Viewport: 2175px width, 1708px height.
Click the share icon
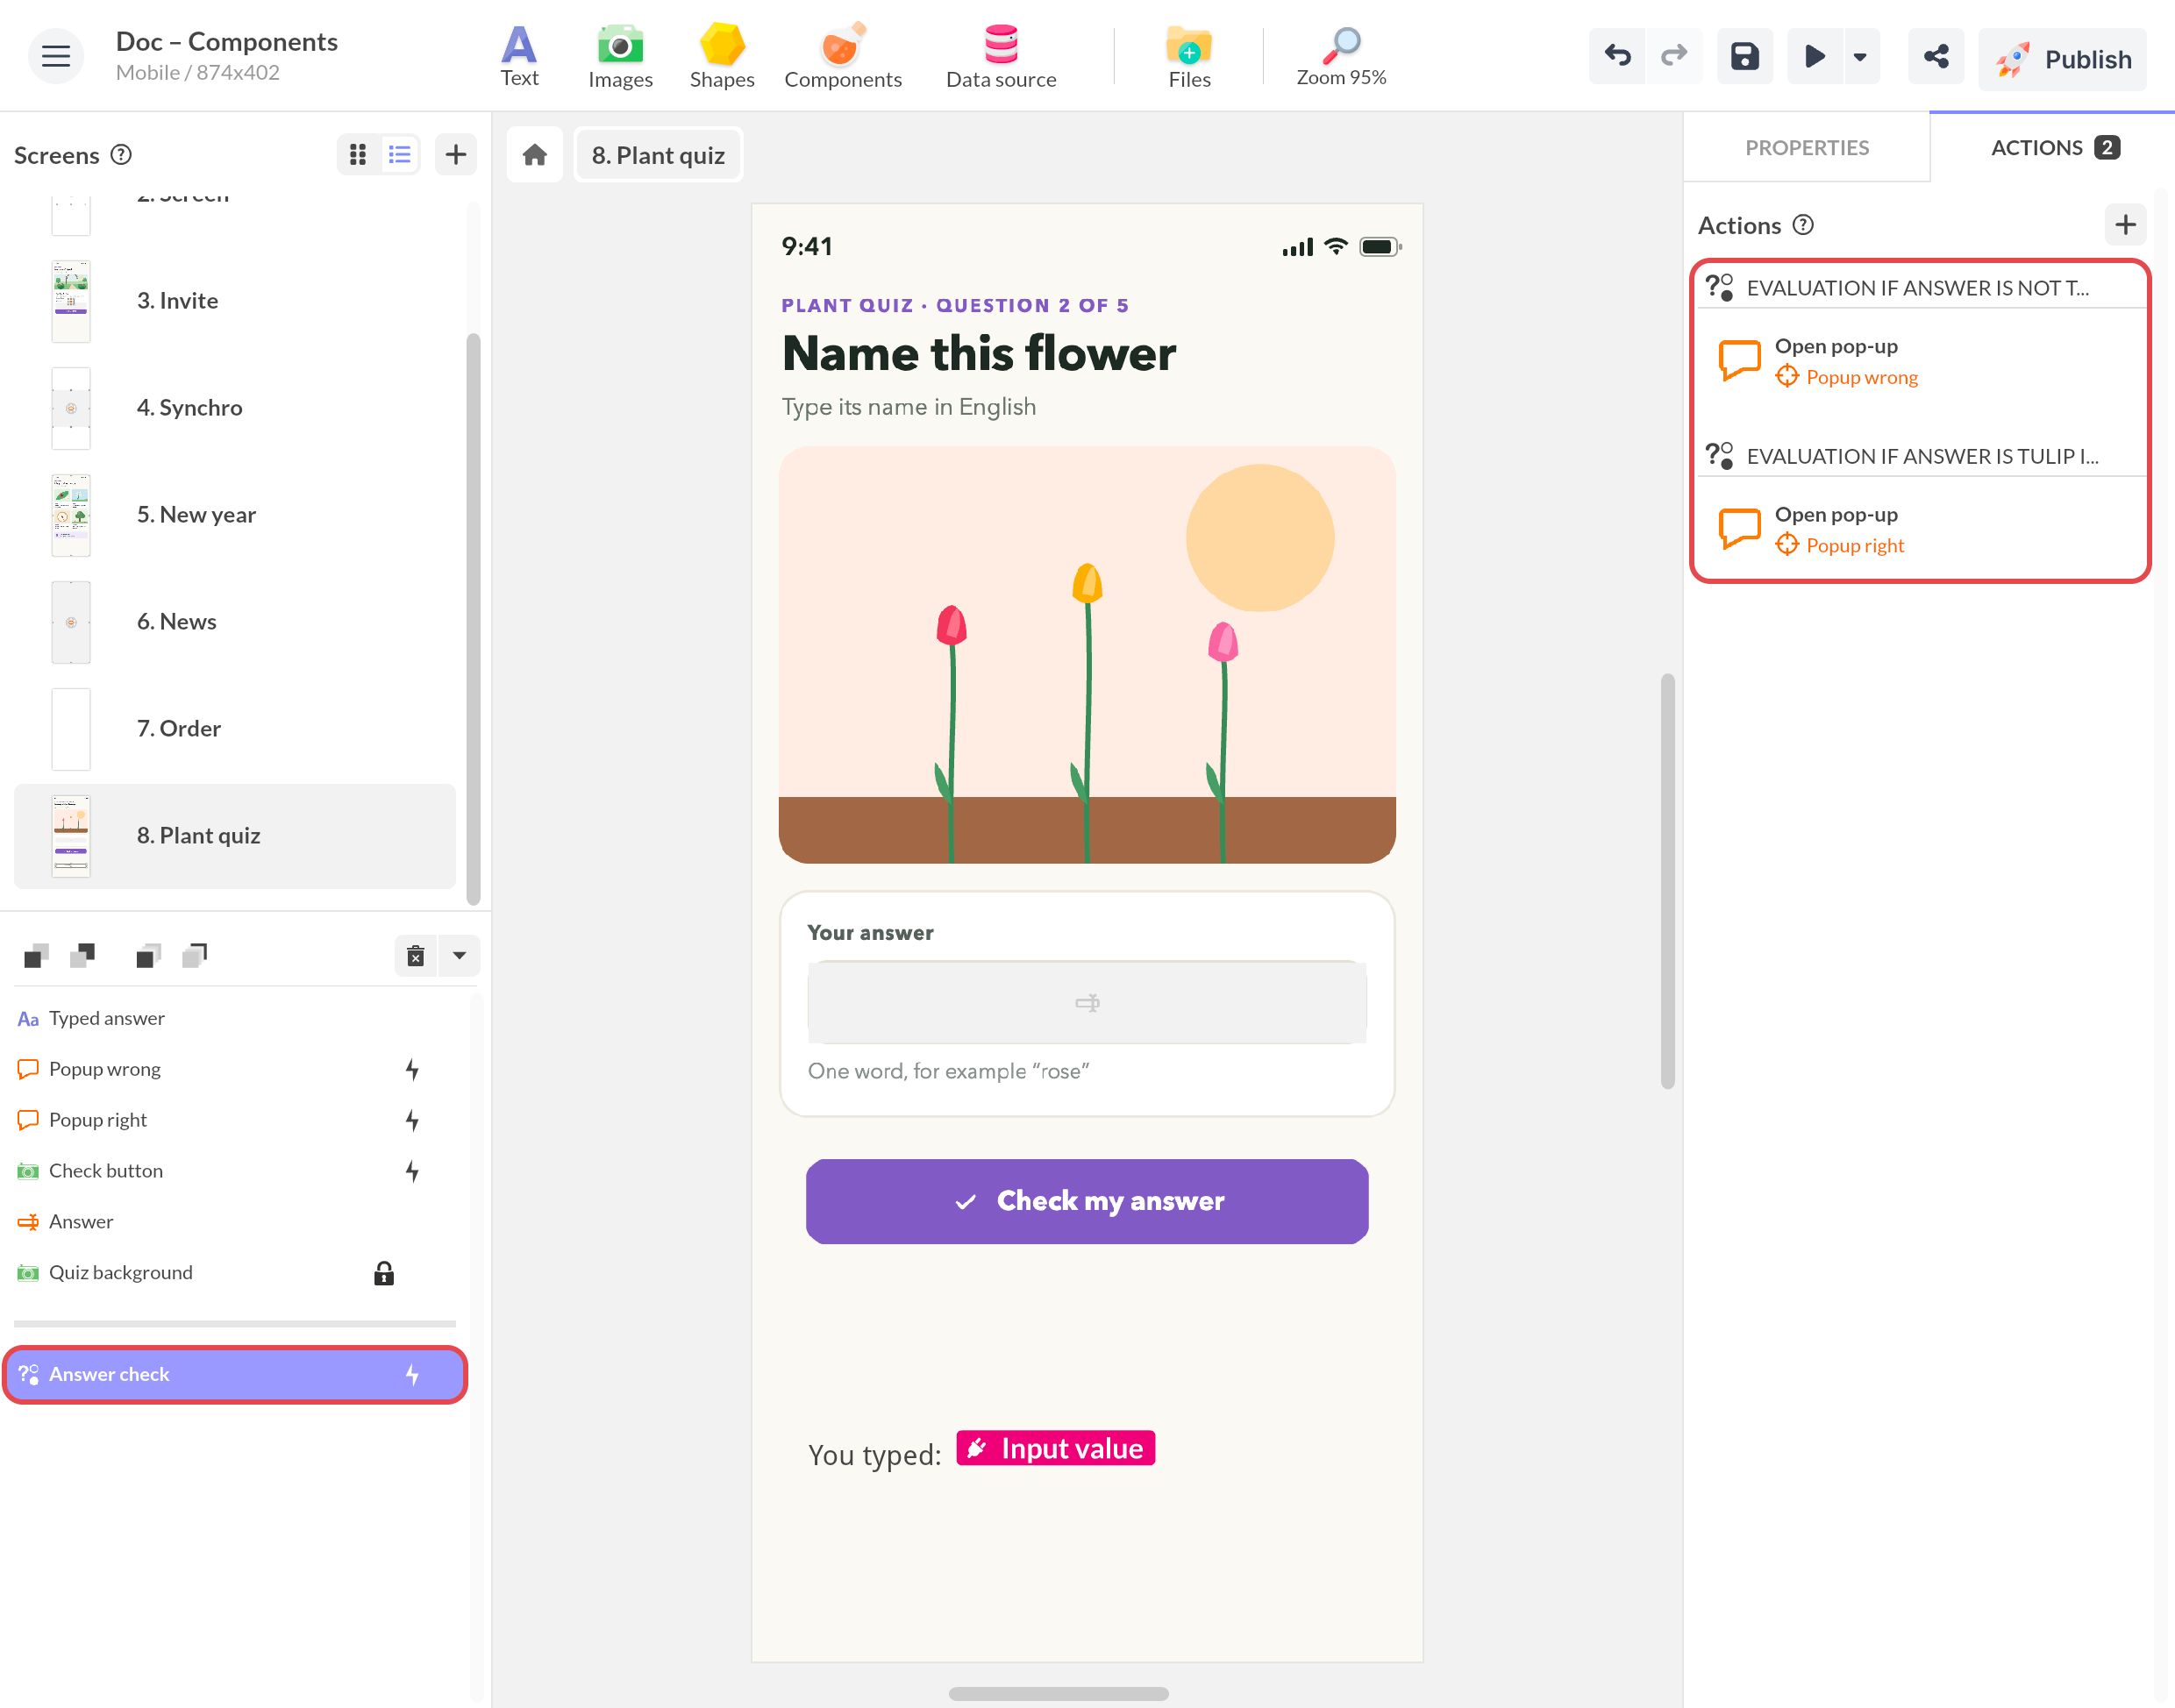pyautogui.click(x=1936, y=56)
